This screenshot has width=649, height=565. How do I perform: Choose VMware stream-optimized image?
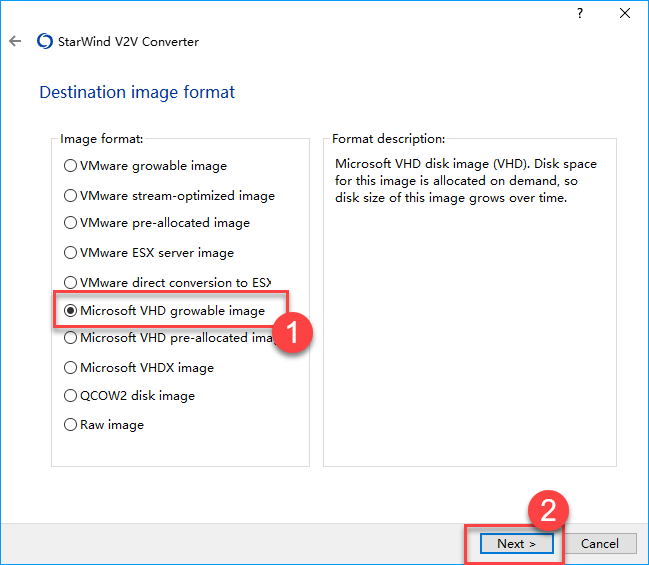pyautogui.click(x=169, y=196)
